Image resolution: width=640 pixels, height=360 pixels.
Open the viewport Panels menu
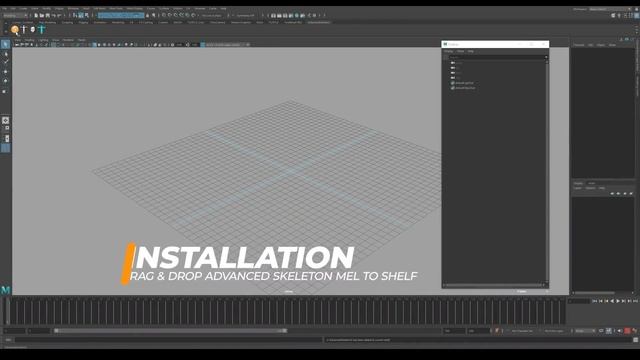pos(82,40)
